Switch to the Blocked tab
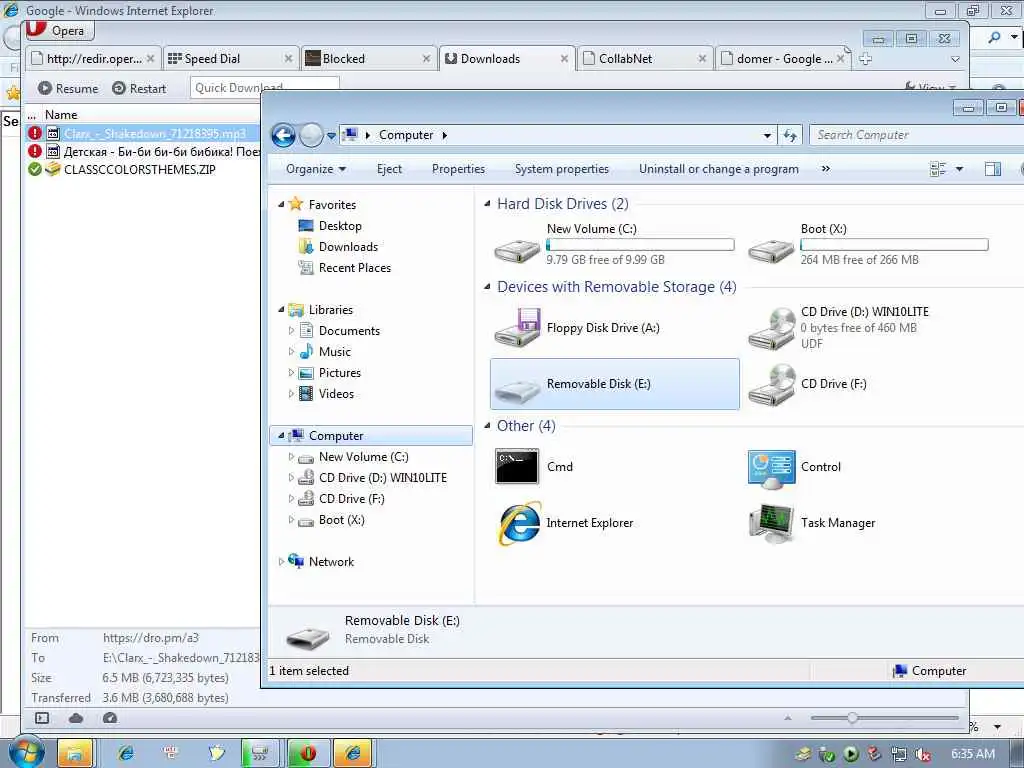 tap(367, 59)
